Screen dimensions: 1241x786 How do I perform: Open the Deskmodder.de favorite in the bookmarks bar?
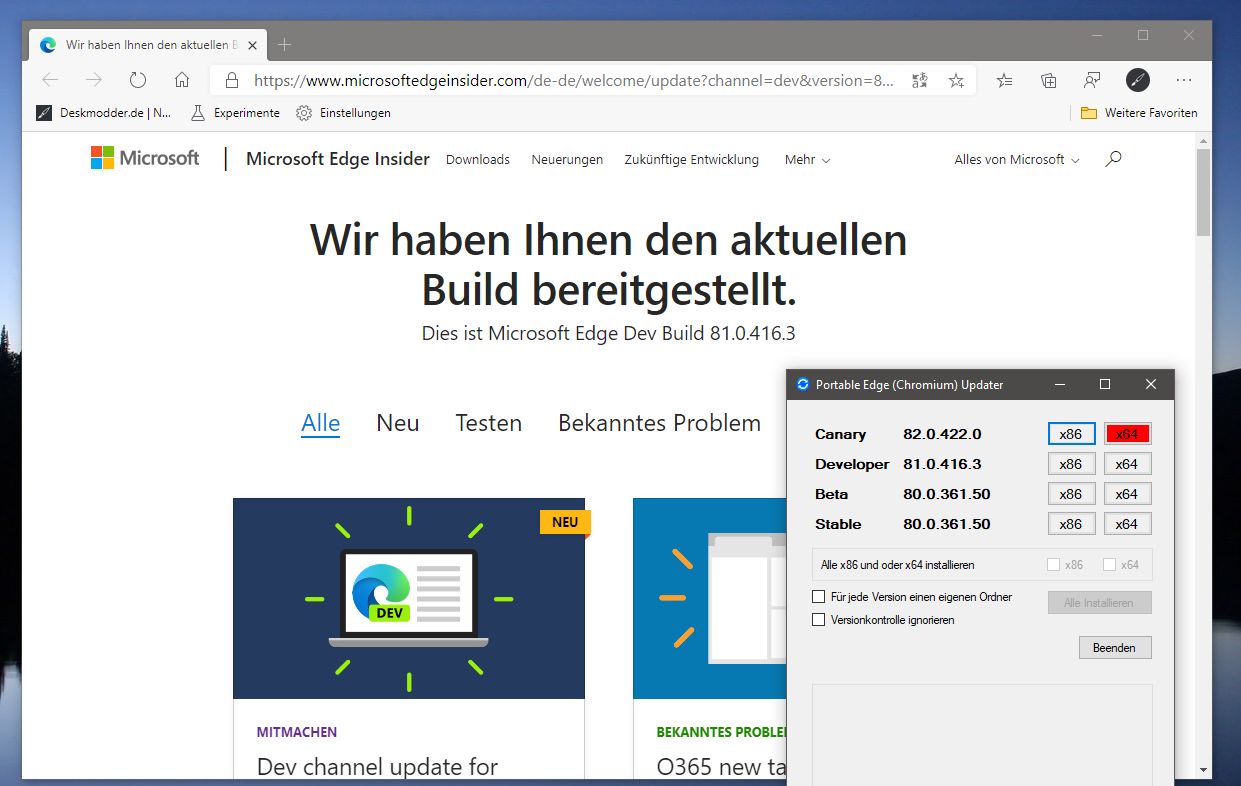(104, 113)
